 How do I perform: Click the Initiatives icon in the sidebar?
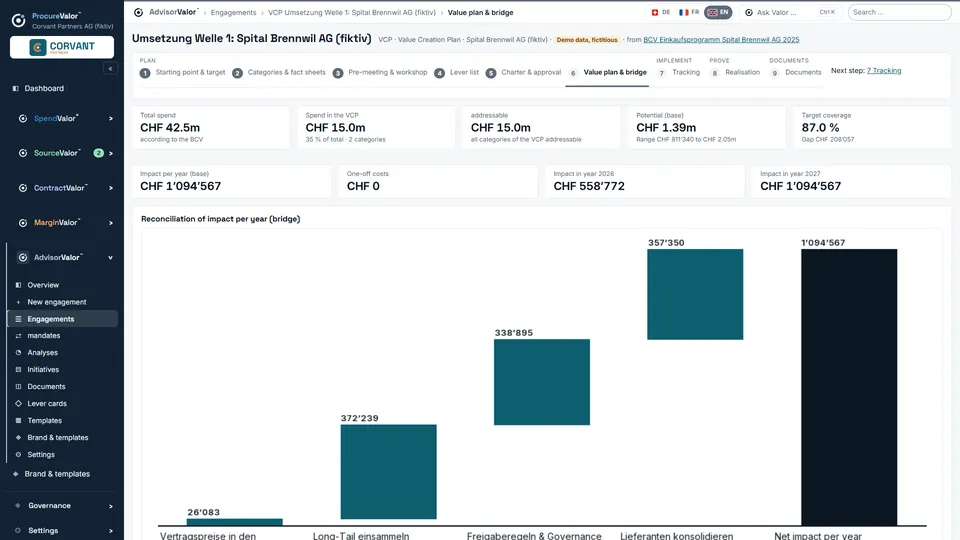click(18, 370)
